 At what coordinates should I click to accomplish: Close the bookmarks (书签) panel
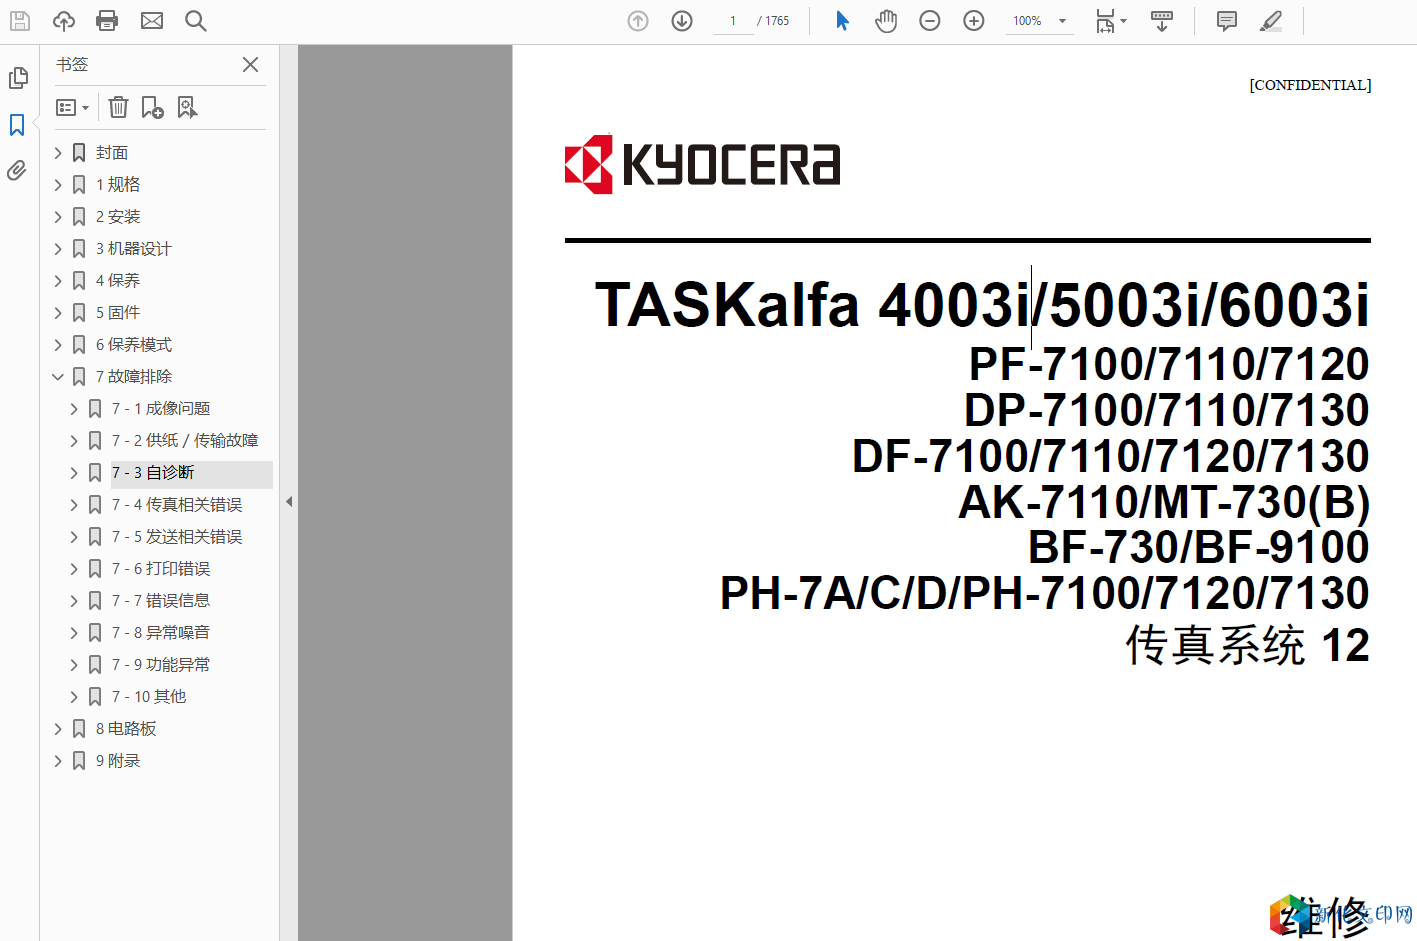[x=250, y=65]
